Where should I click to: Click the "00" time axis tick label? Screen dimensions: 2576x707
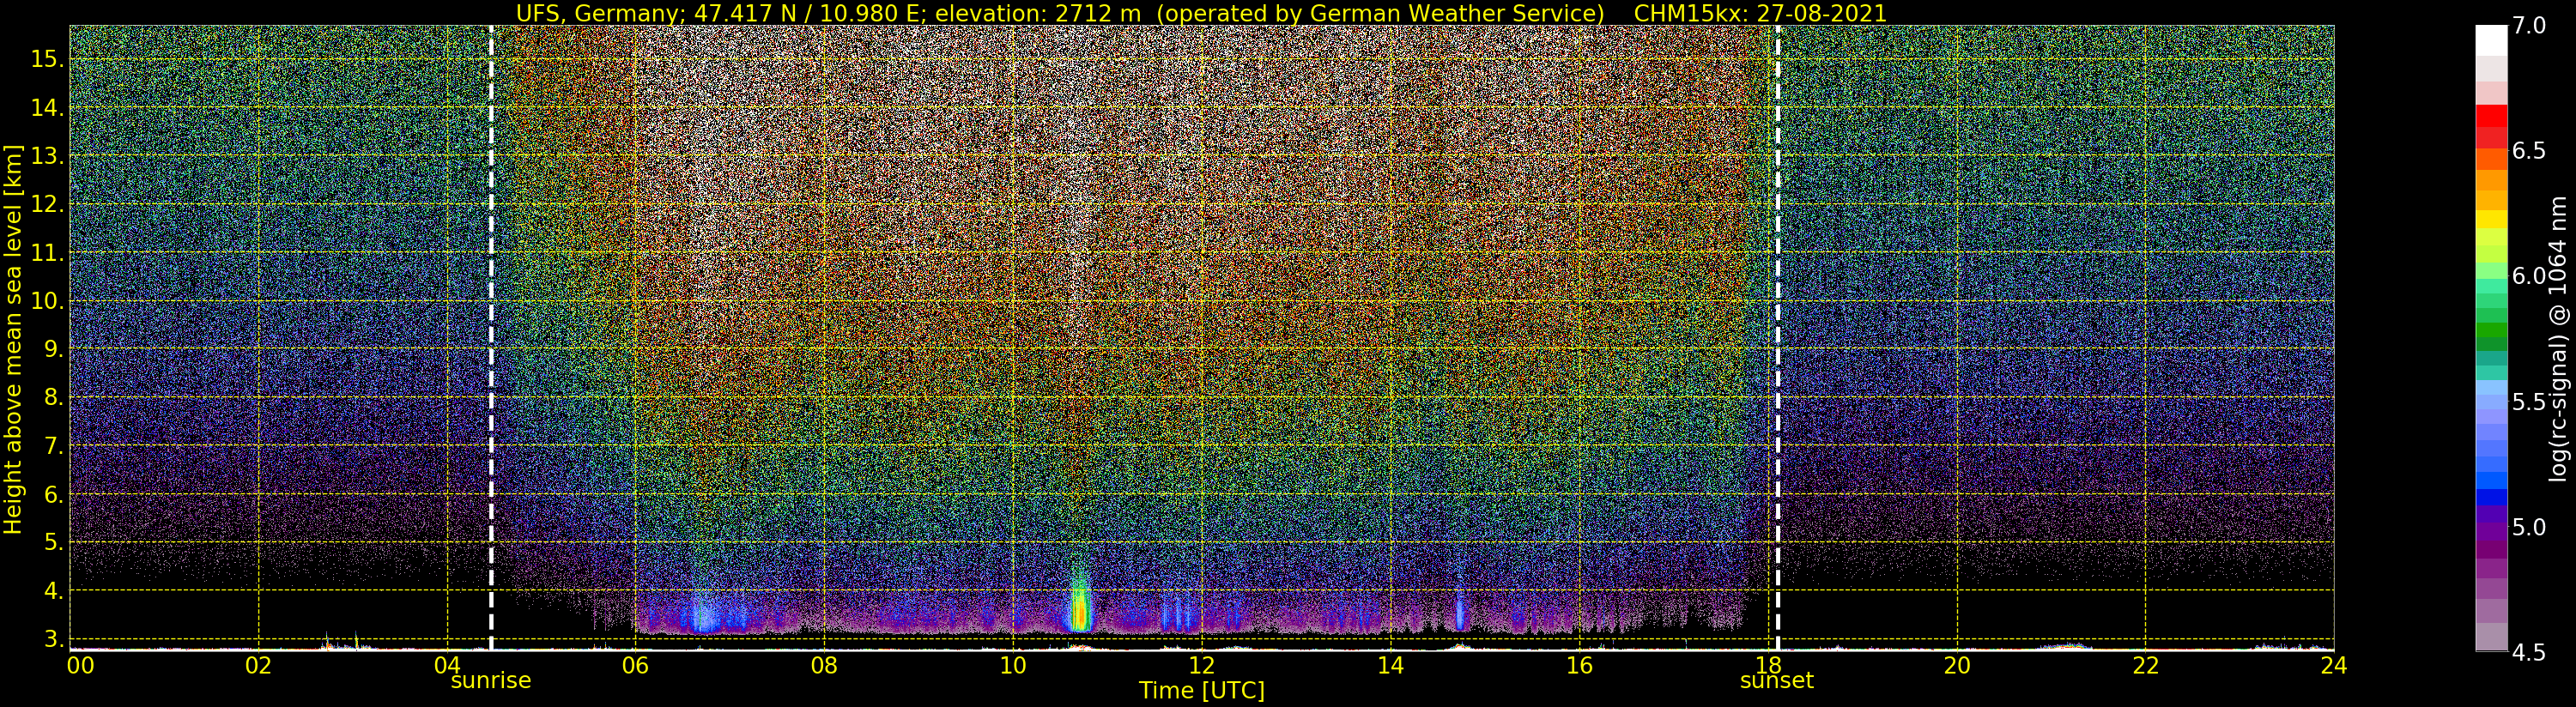pos(80,666)
